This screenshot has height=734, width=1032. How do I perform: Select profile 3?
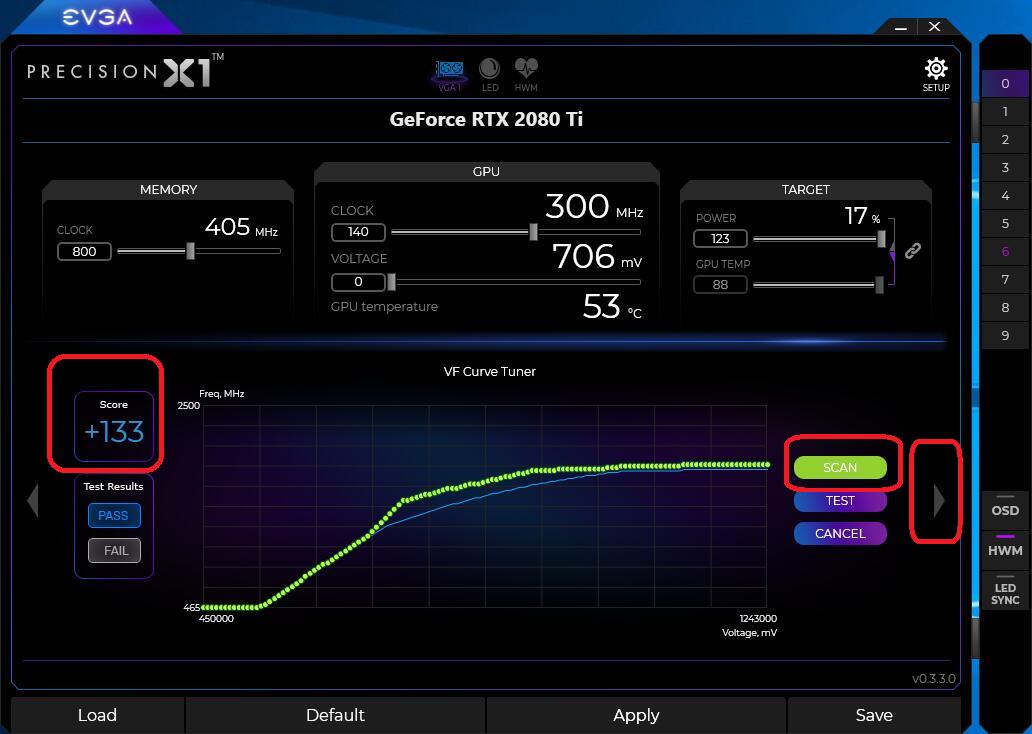[1005, 167]
